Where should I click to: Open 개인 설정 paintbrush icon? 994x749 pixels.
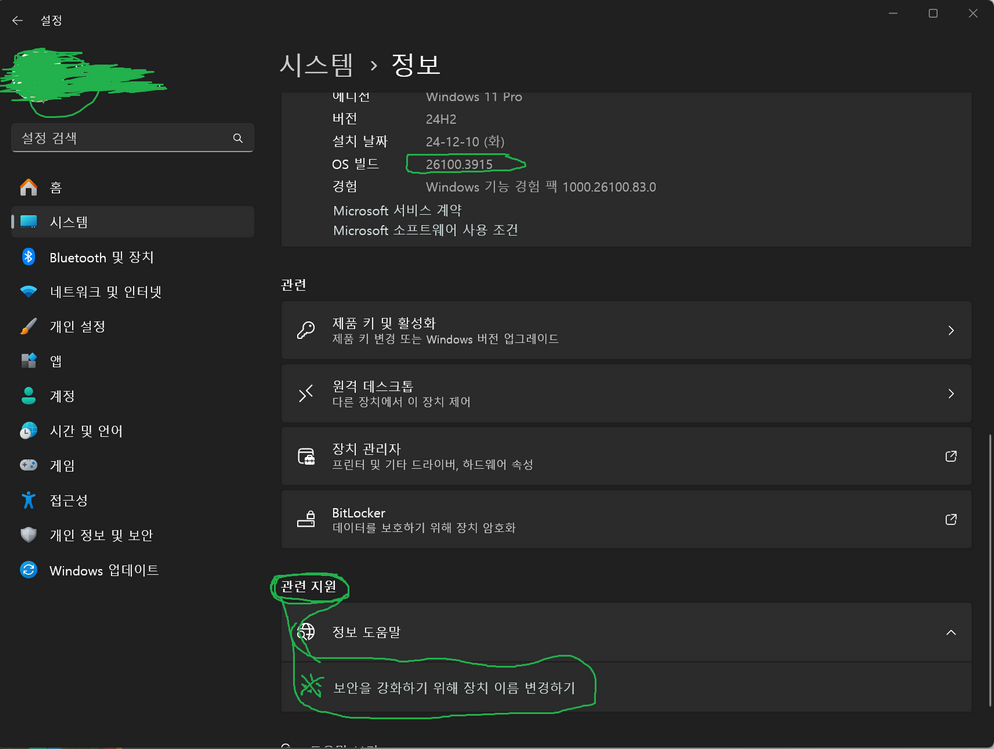(x=29, y=326)
